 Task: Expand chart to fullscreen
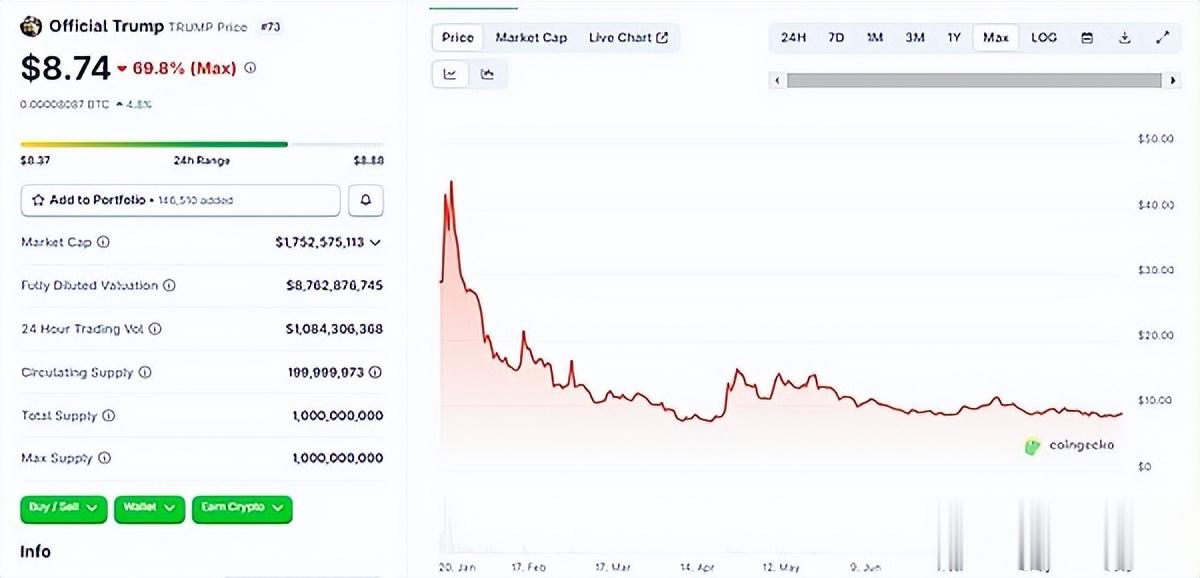tap(1162, 38)
